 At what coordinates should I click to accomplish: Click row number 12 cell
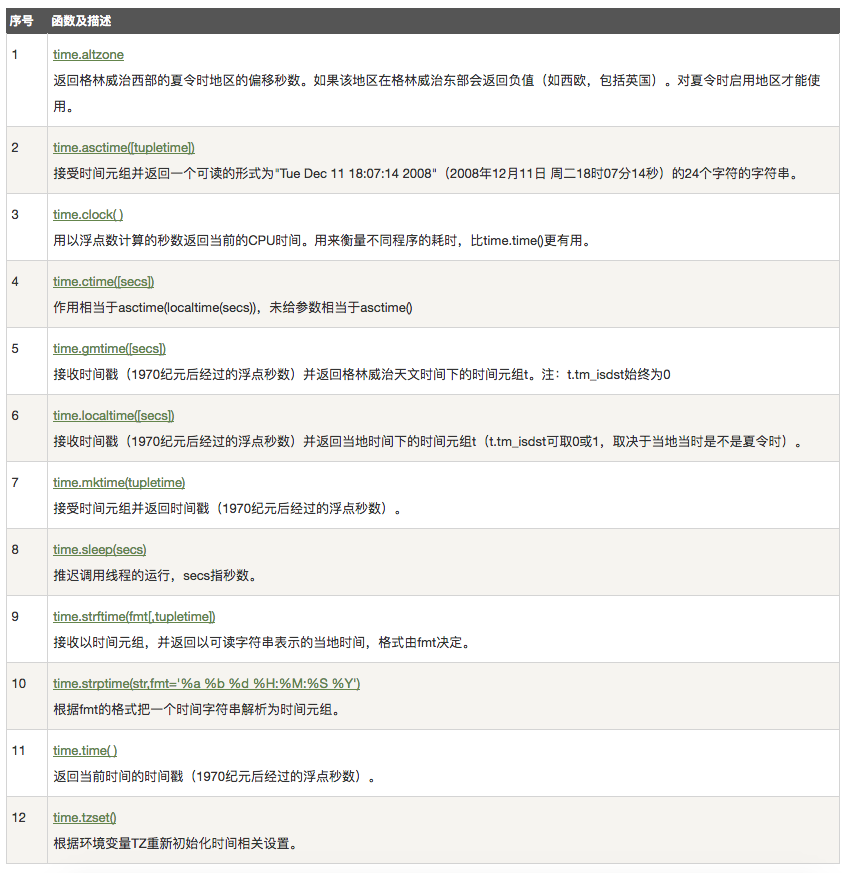[x=19, y=818]
